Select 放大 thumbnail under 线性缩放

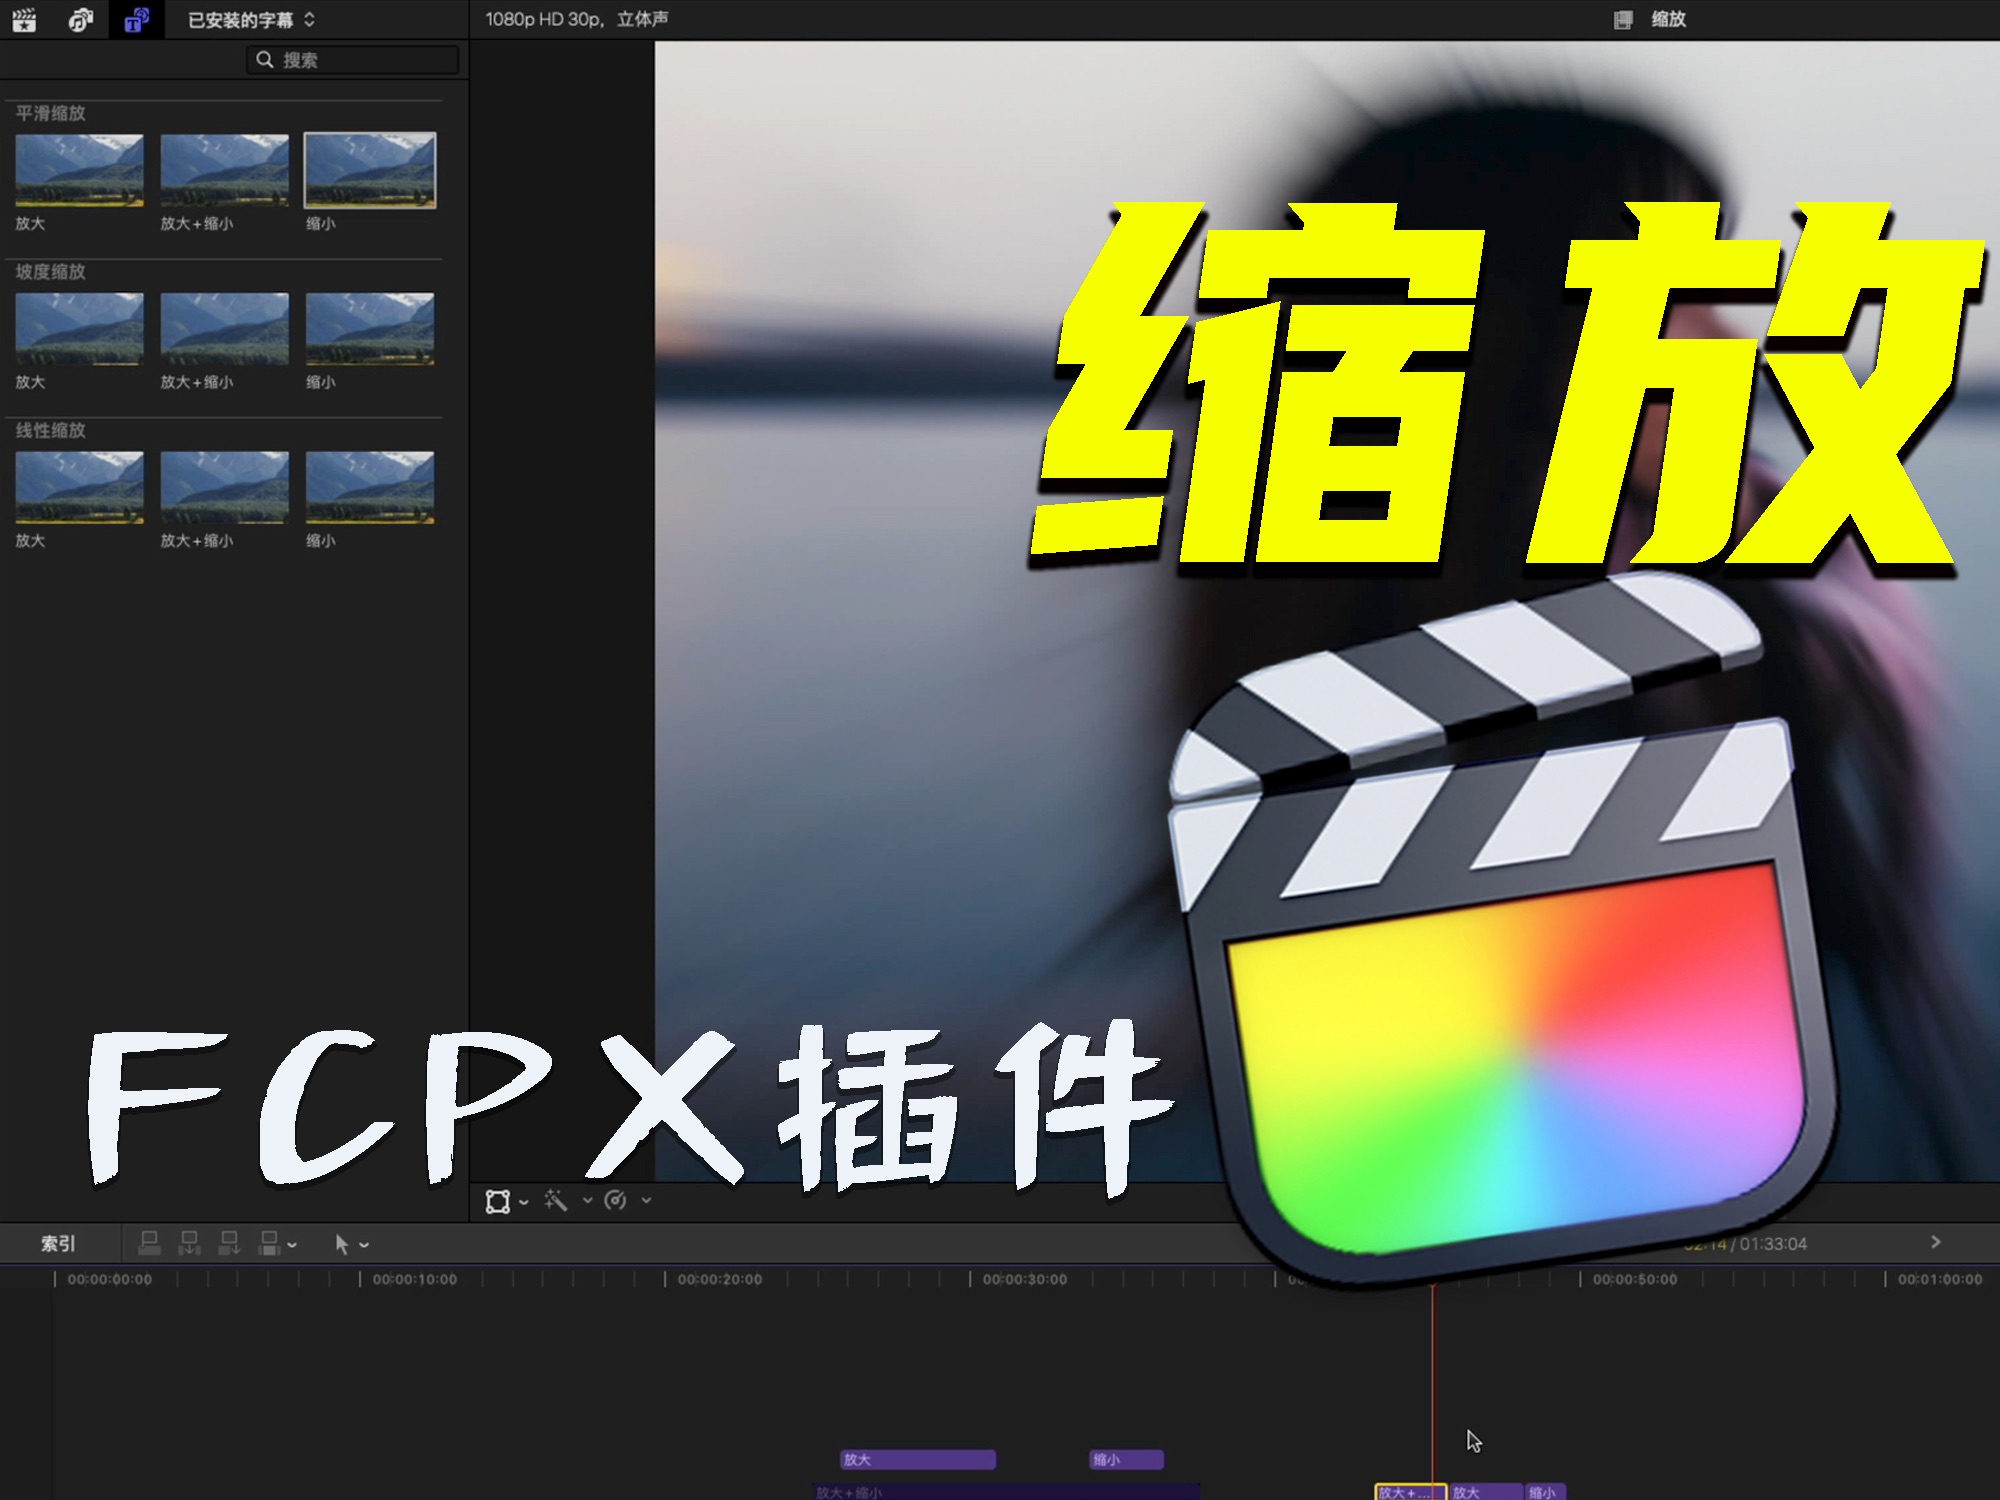(79, 487)
